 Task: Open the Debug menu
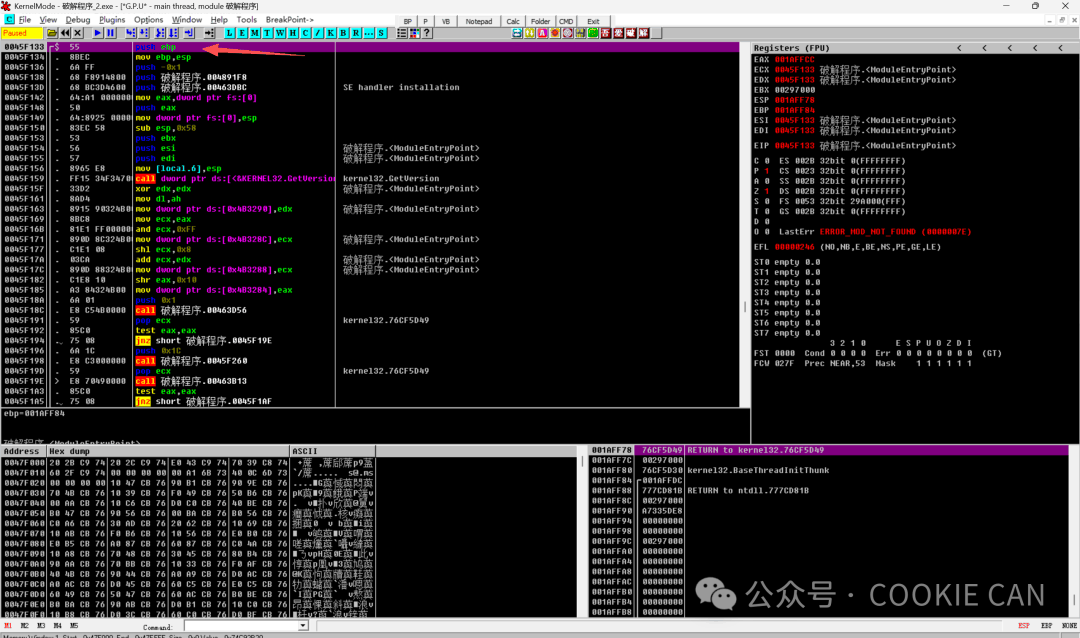coord(77,19)
